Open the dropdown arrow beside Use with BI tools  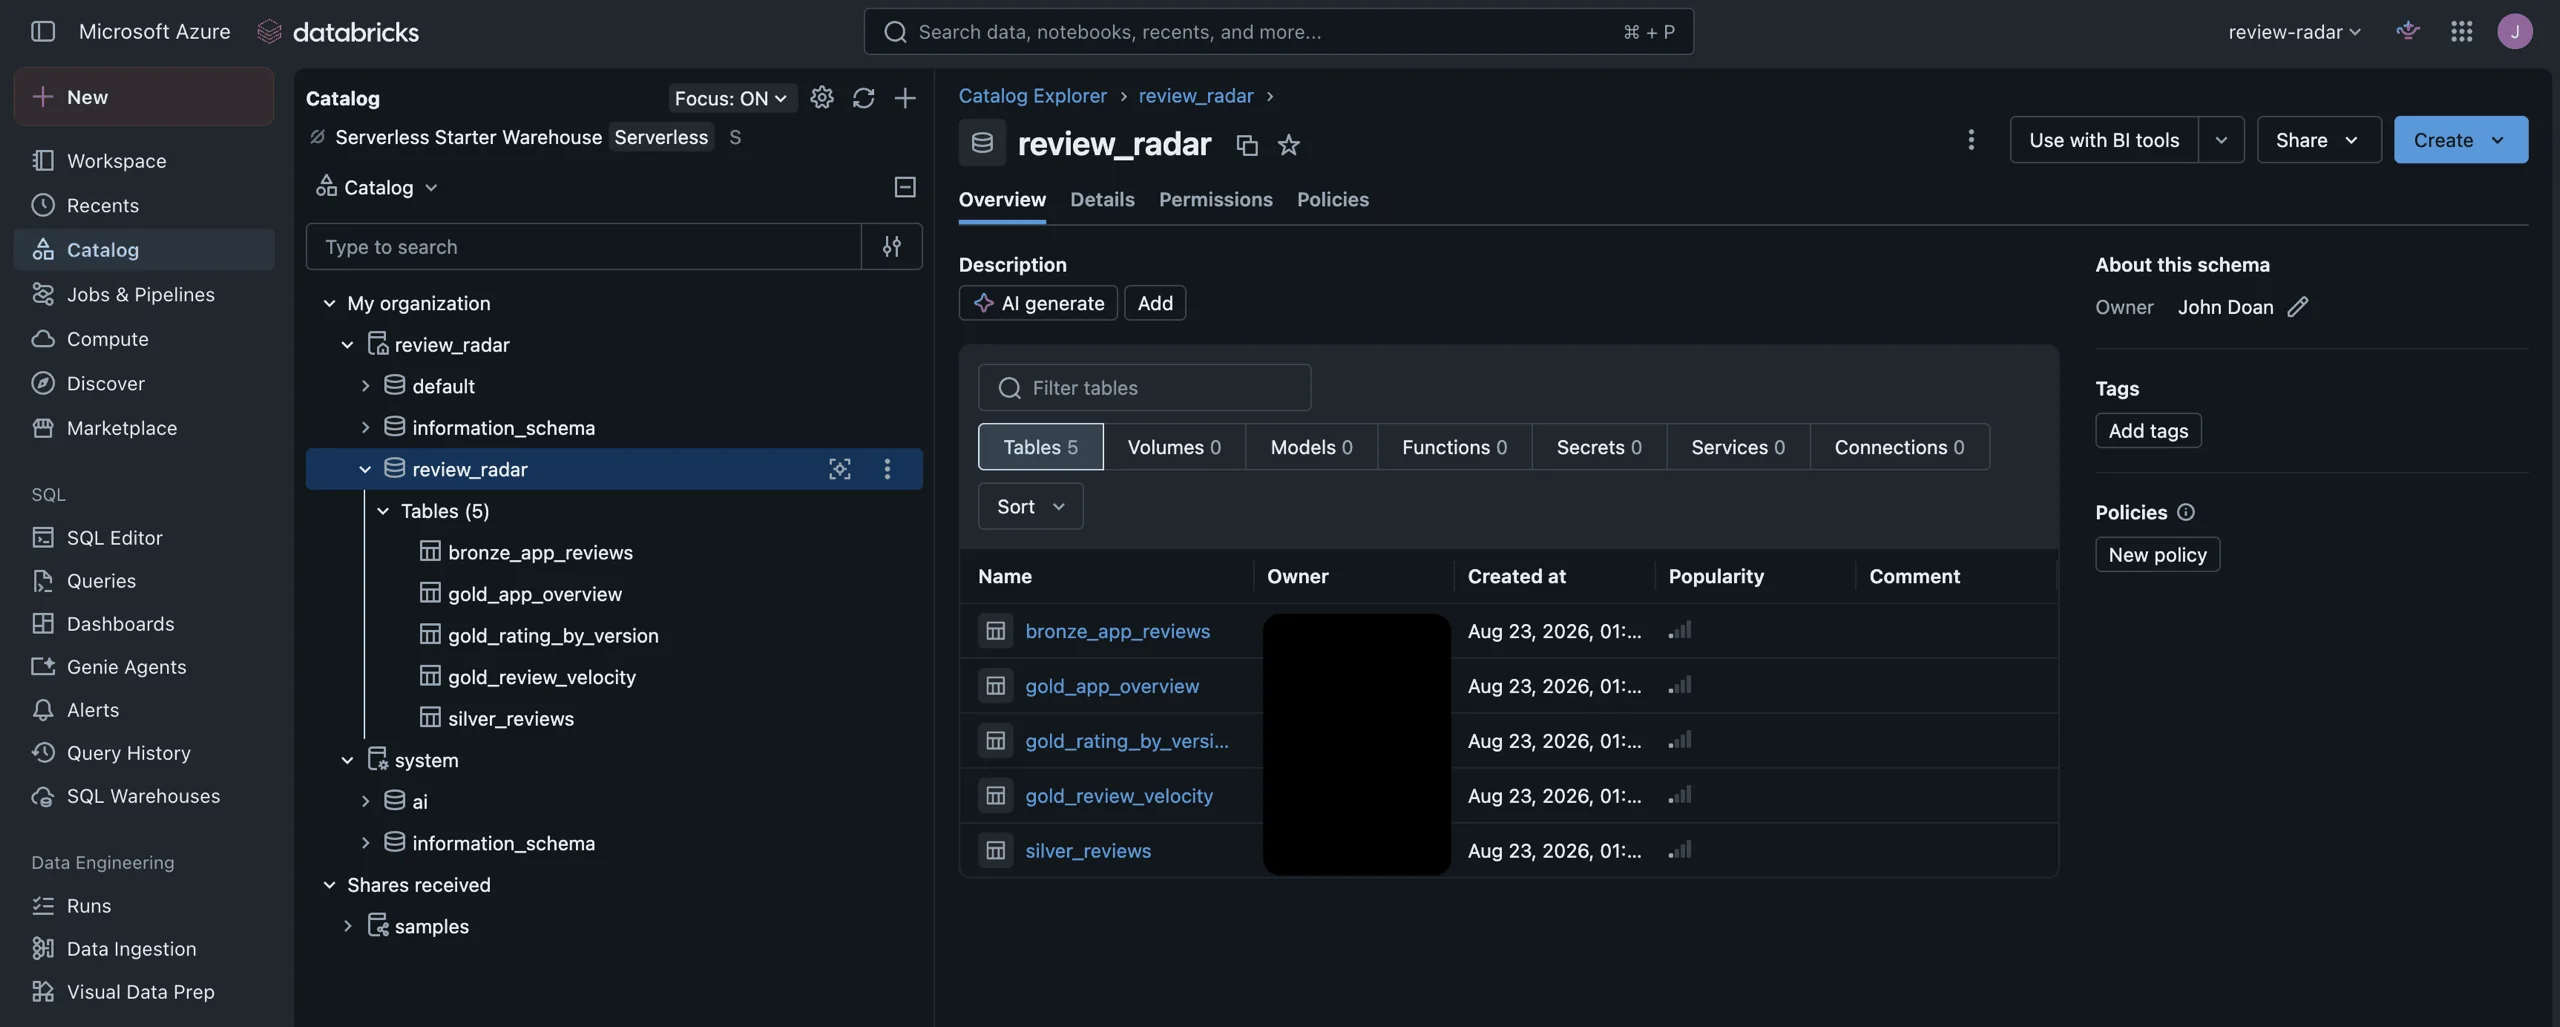click(2221, 140)
